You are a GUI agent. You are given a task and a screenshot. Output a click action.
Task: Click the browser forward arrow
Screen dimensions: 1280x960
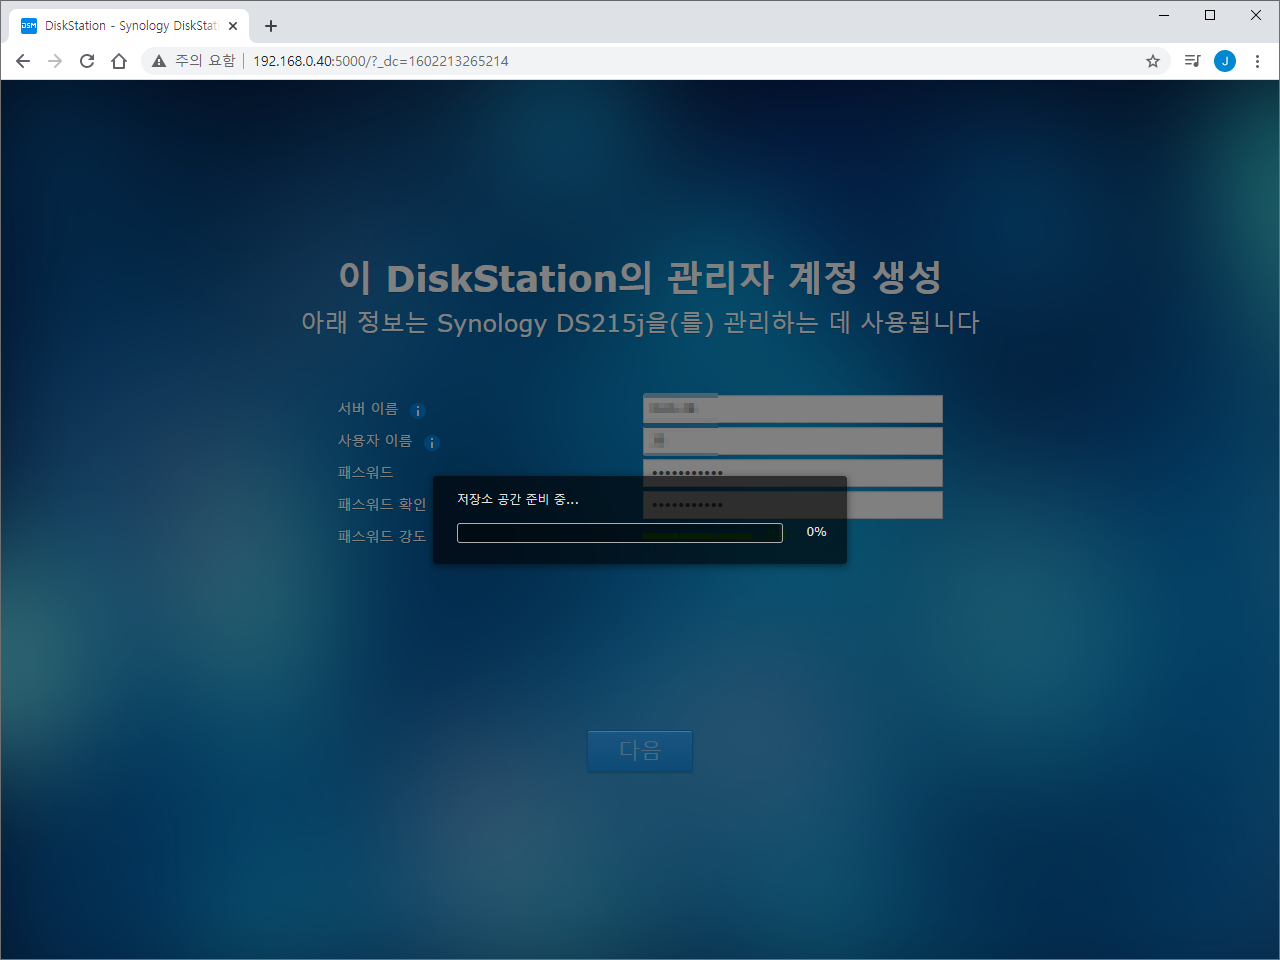(55, 61)
